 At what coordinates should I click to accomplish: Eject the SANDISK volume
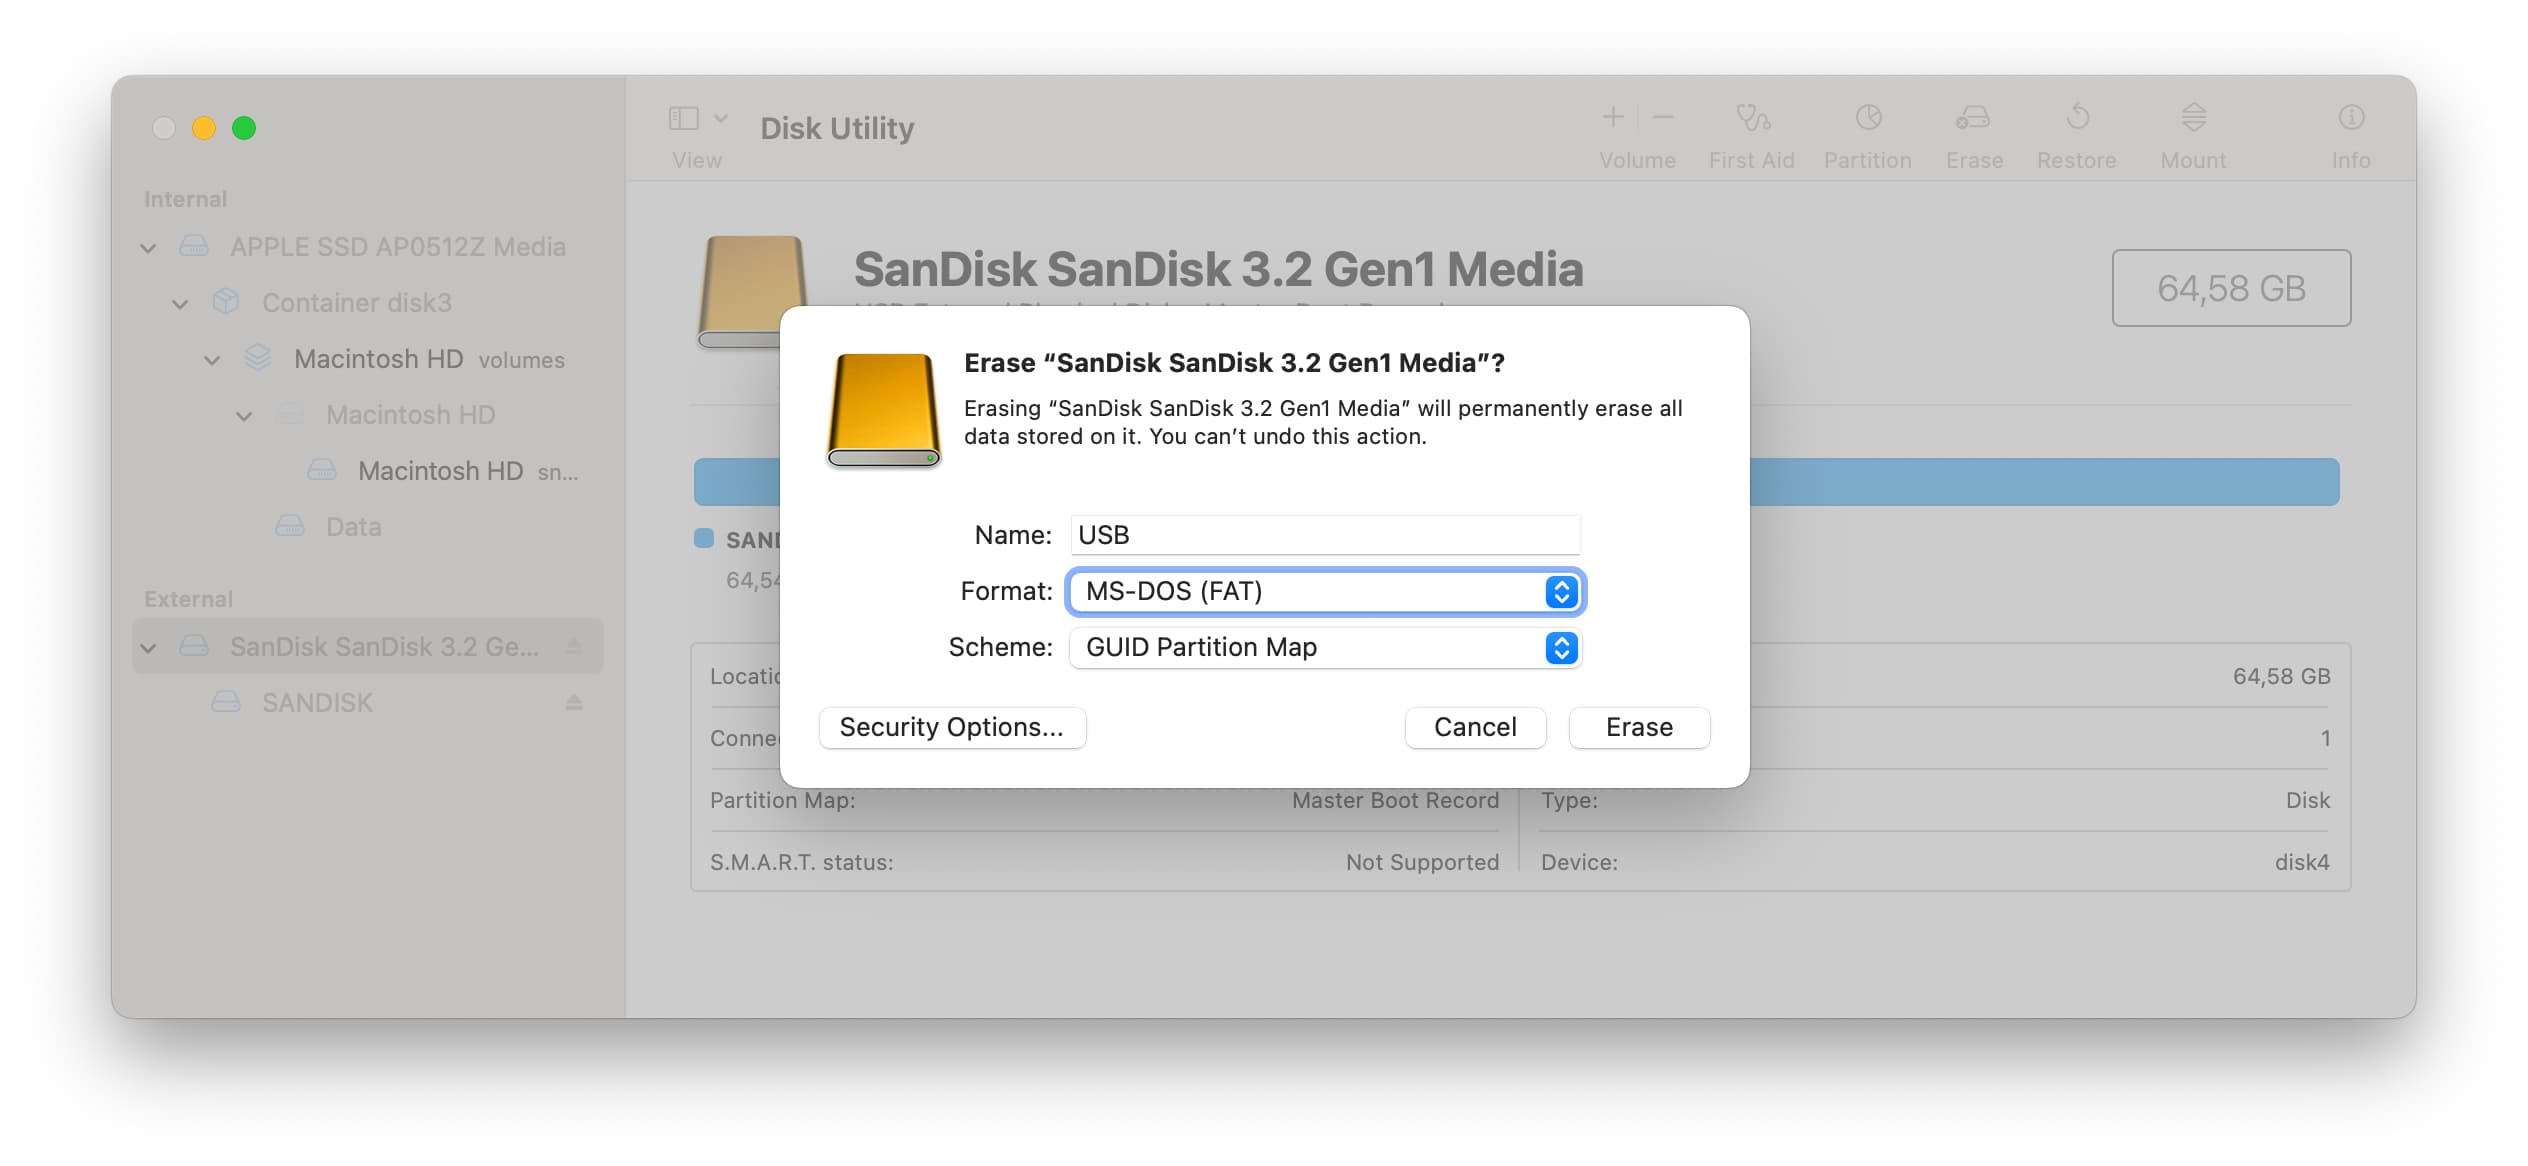(x=572, y=702)
